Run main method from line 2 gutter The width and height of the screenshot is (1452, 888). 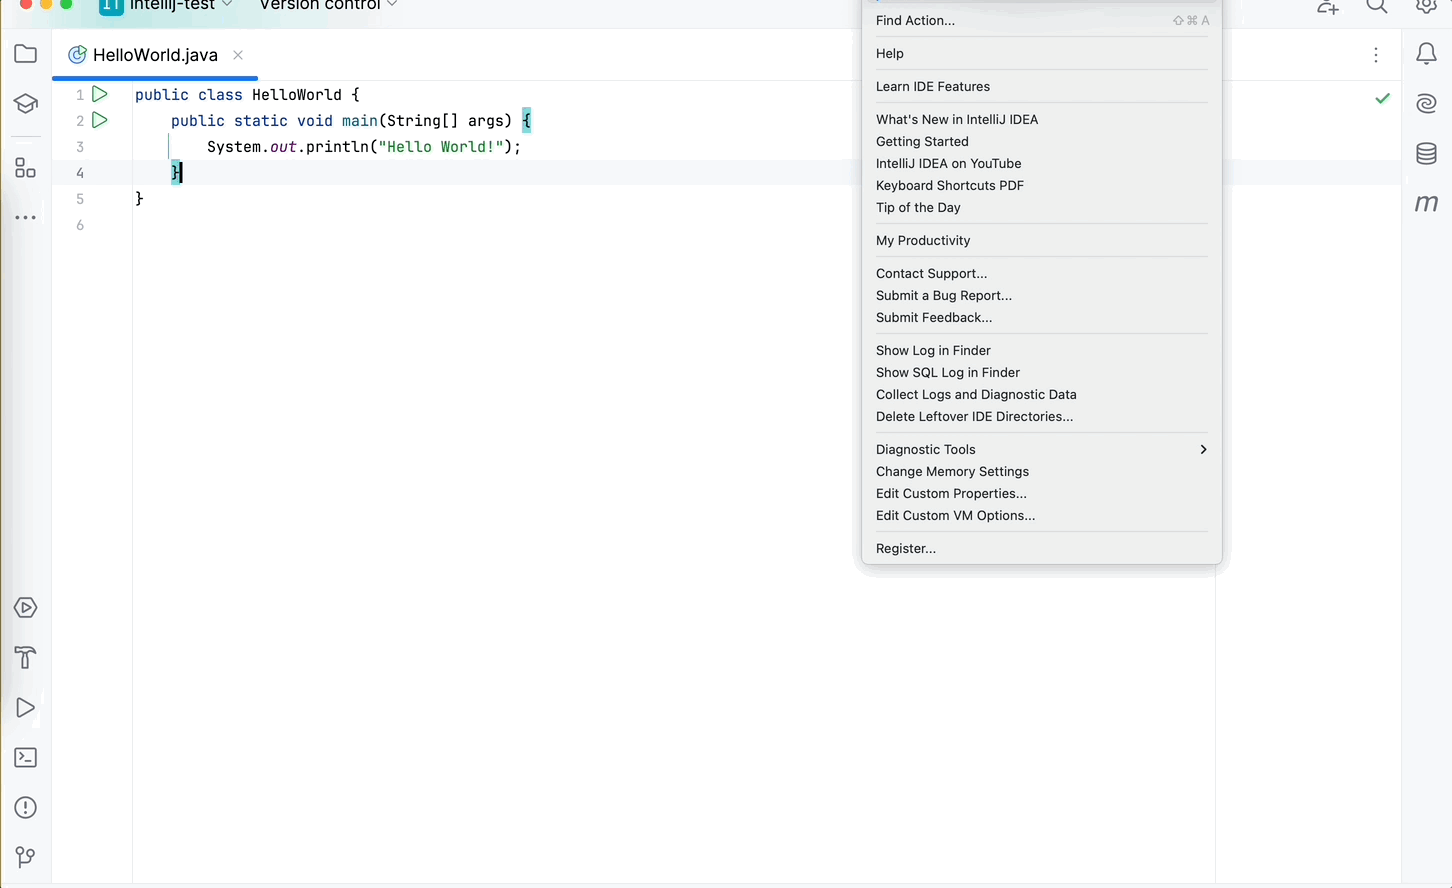(100, 120)
